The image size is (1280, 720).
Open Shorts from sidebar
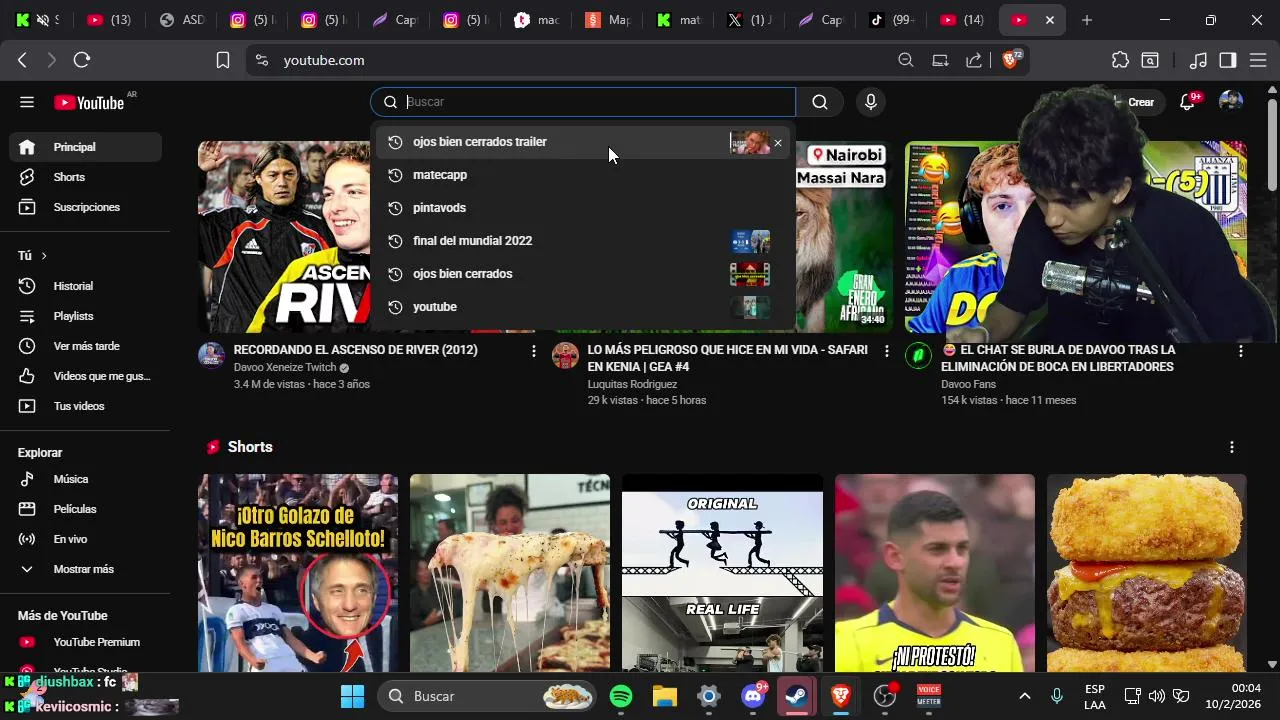[86, 177]
